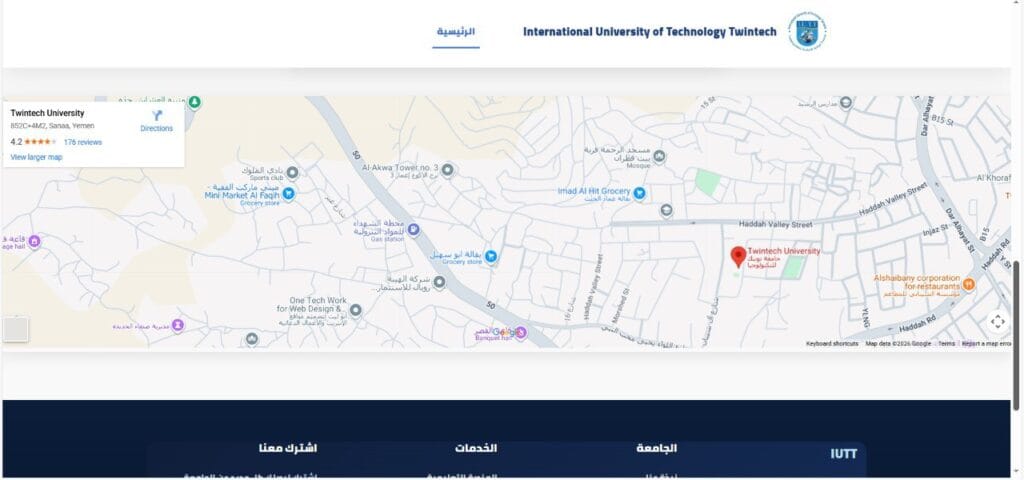Click Report a map error link
1024x480 pixels.
pos(986,344)
